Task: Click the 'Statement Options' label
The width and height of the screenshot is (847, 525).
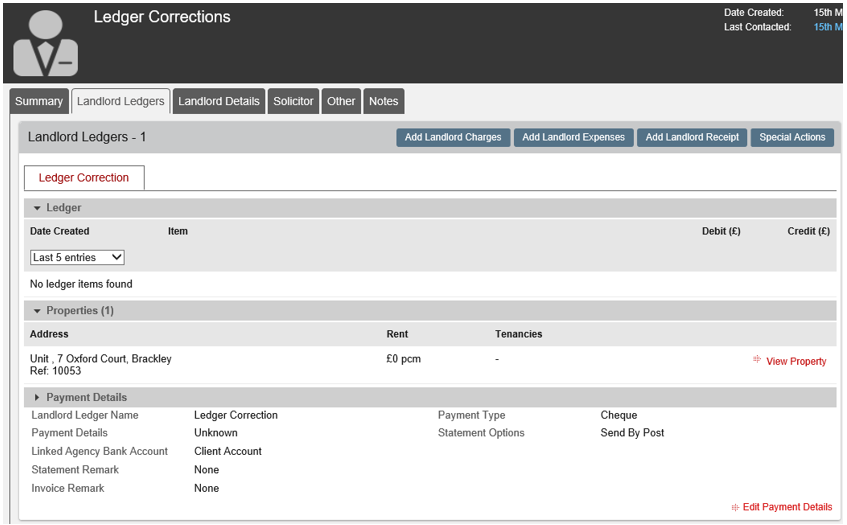Action: (481, 433)
